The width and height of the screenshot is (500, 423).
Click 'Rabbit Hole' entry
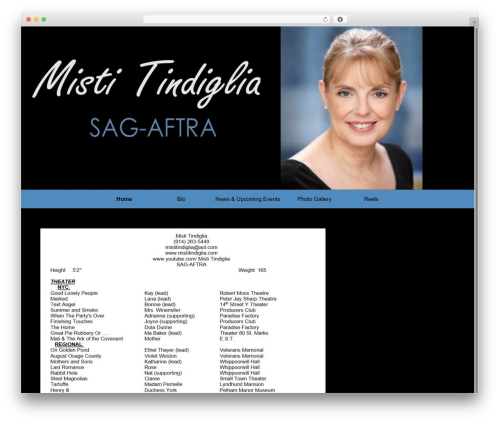(64, 373)
